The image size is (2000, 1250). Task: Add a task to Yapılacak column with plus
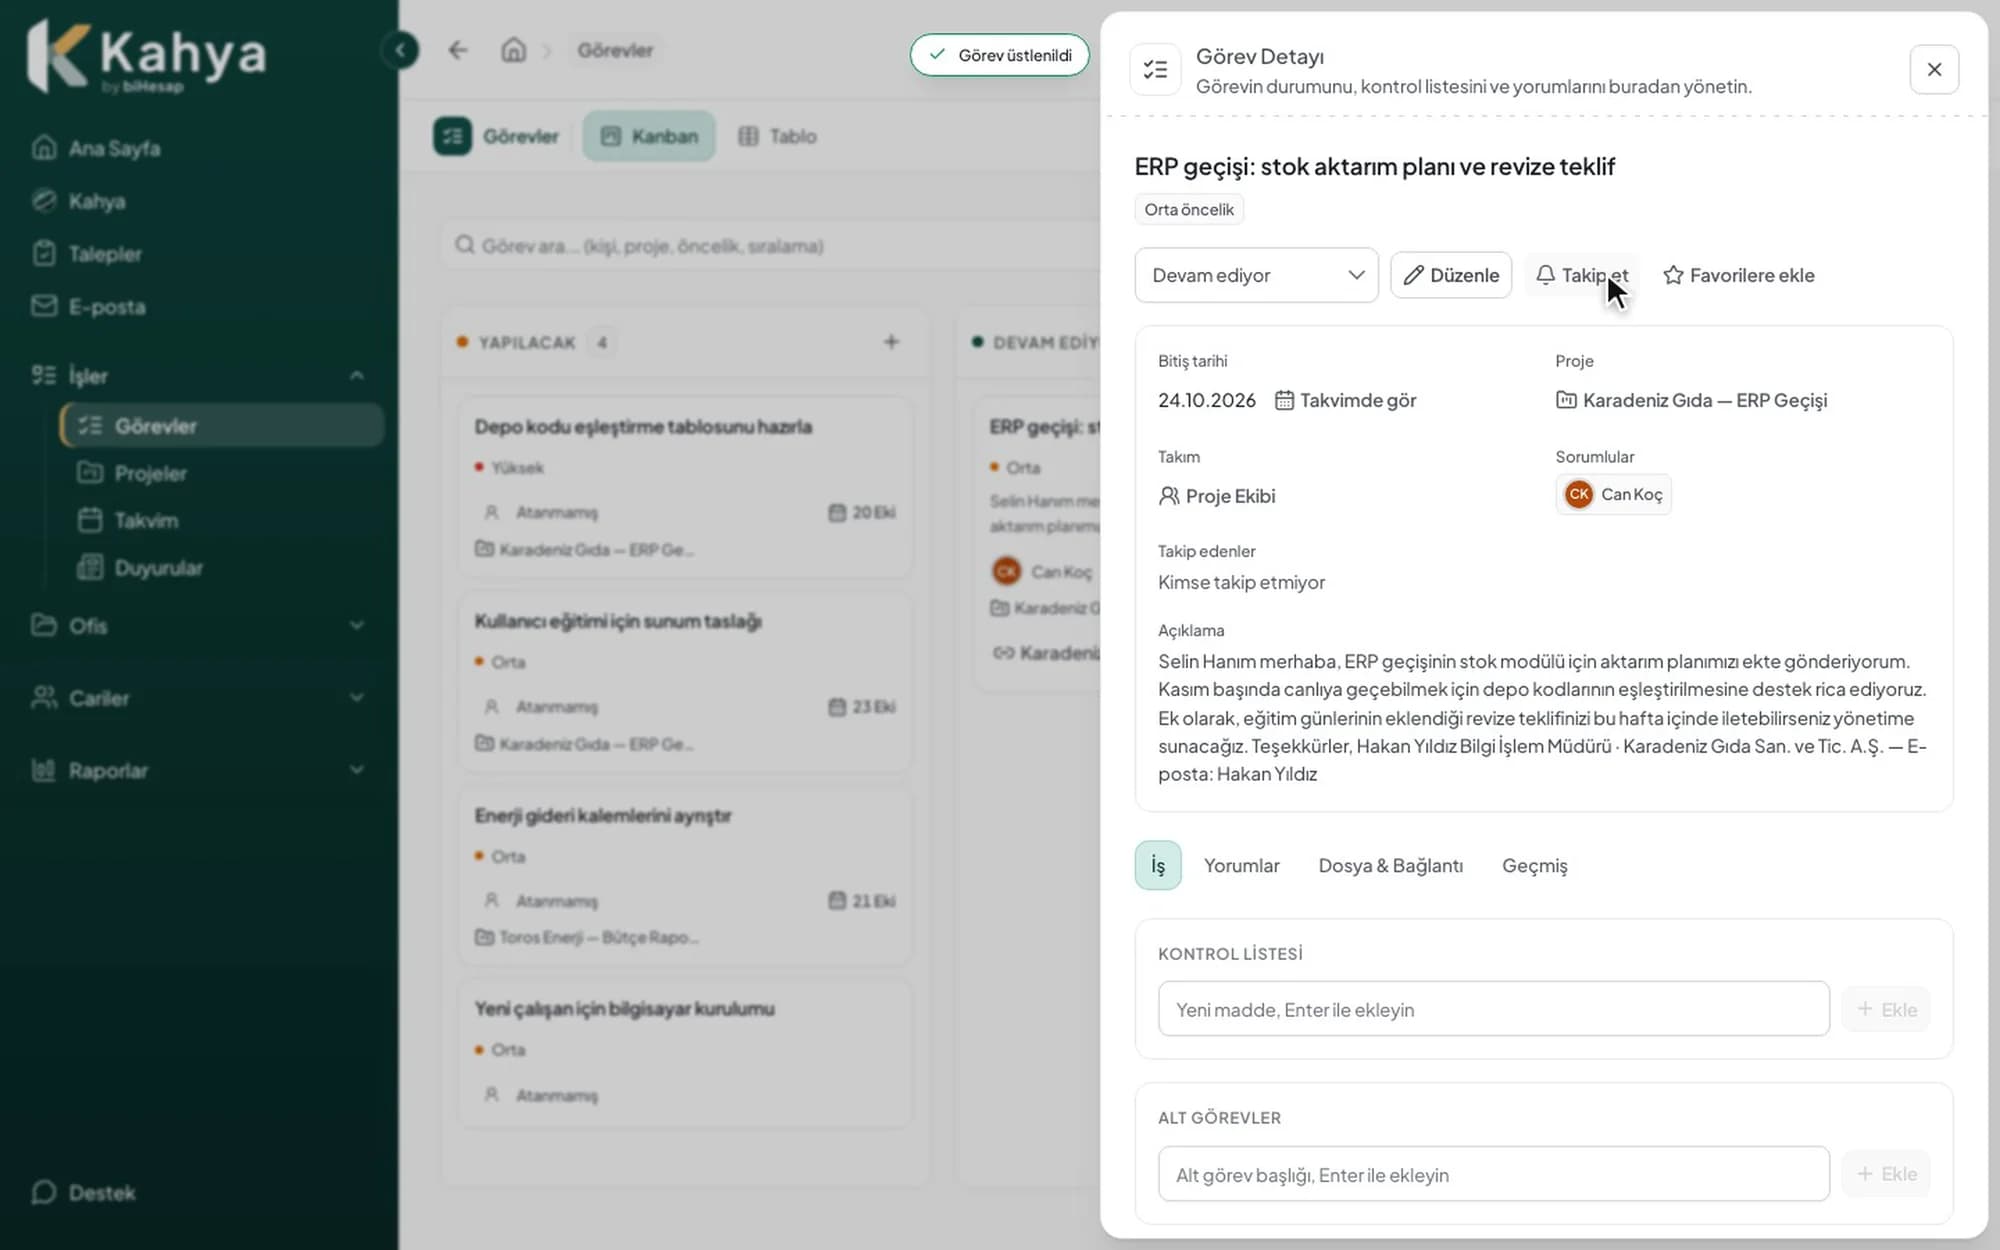pyautogui.click(x=891, y=342)
